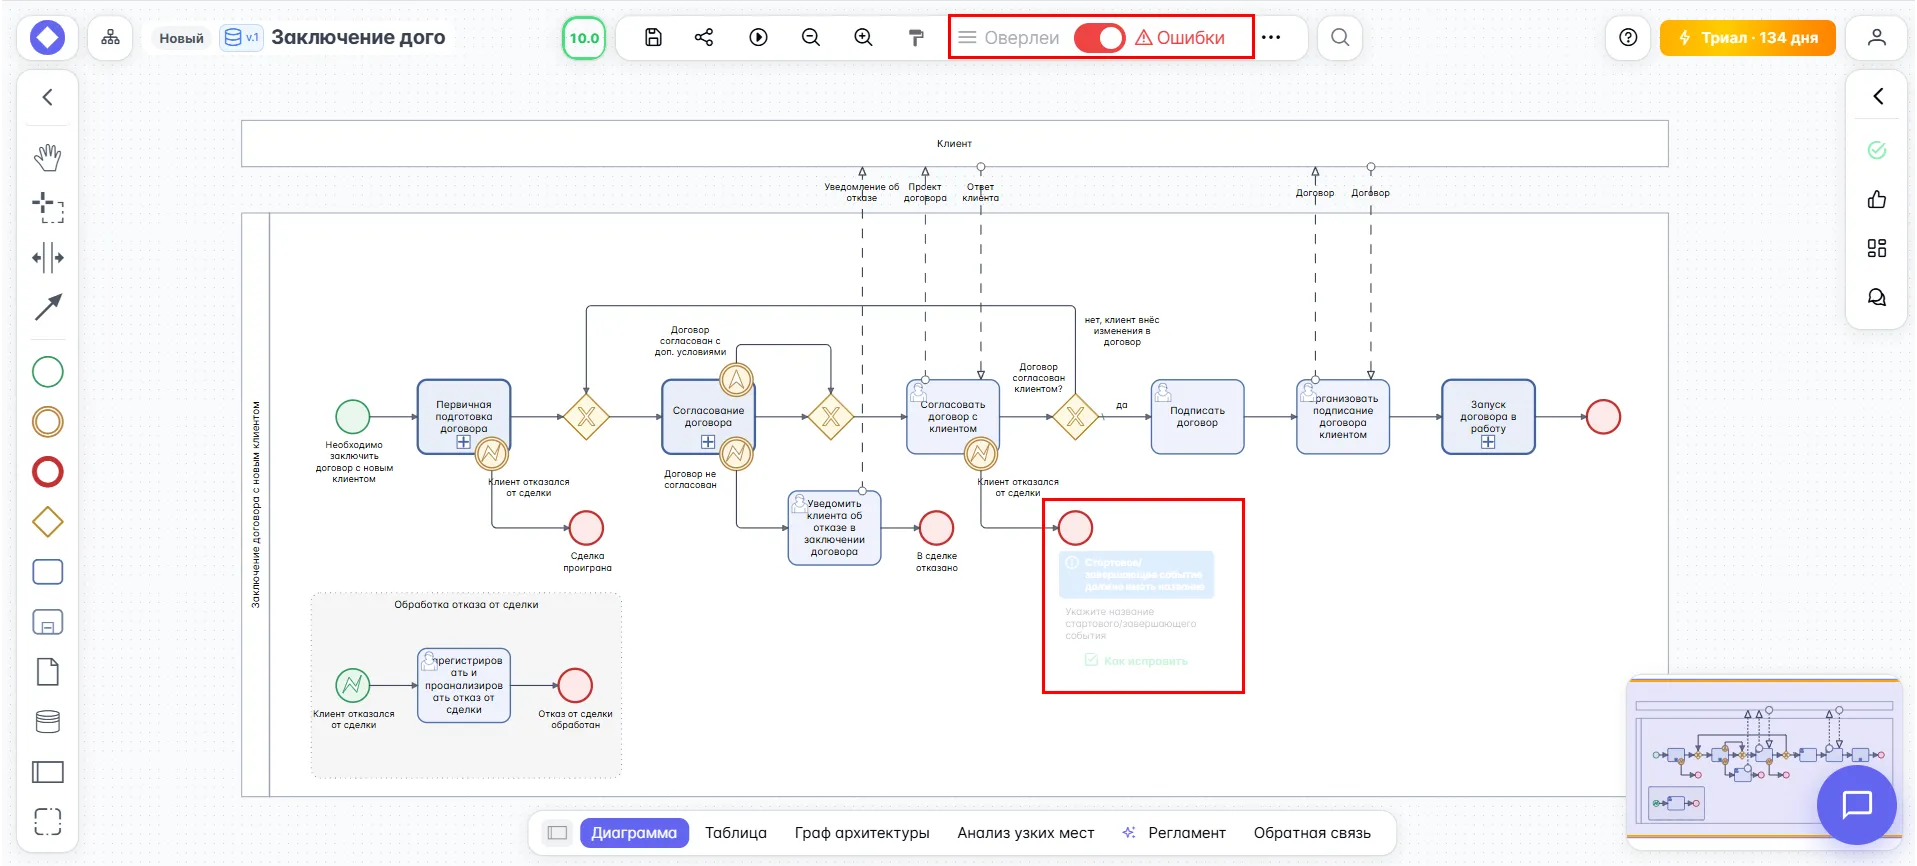1917x866 pixels.
Task: Open the Анализ узких мест tab
Action: [x=1025, y=833]
